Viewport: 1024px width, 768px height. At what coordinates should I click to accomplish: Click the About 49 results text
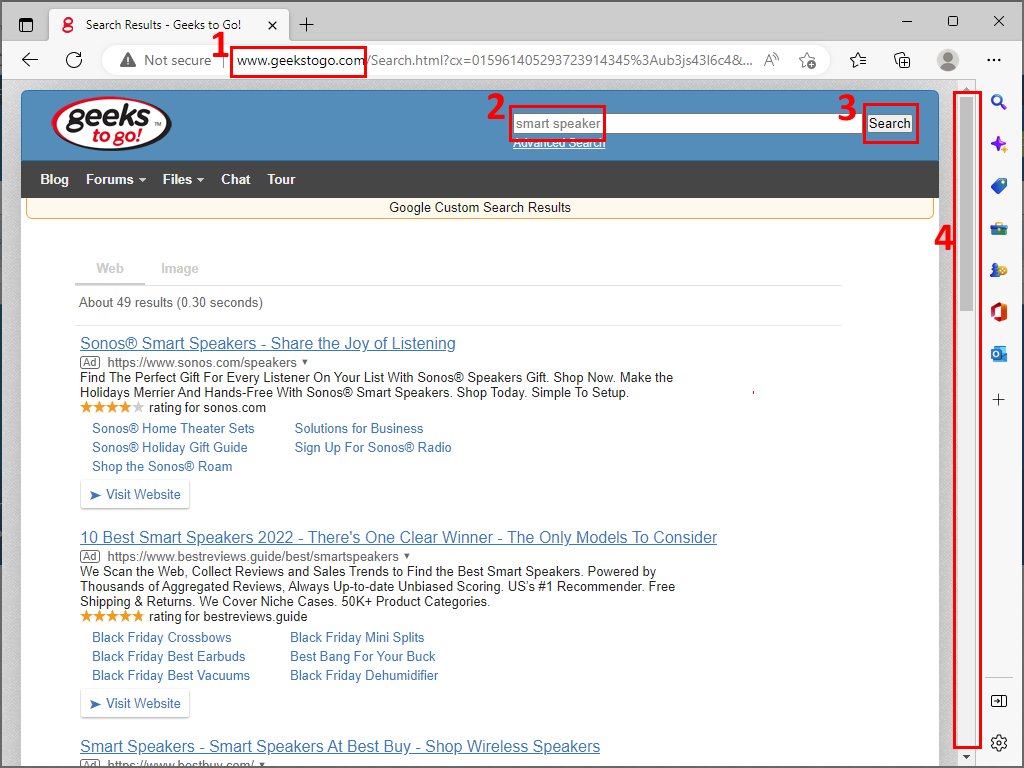point(170,302)
